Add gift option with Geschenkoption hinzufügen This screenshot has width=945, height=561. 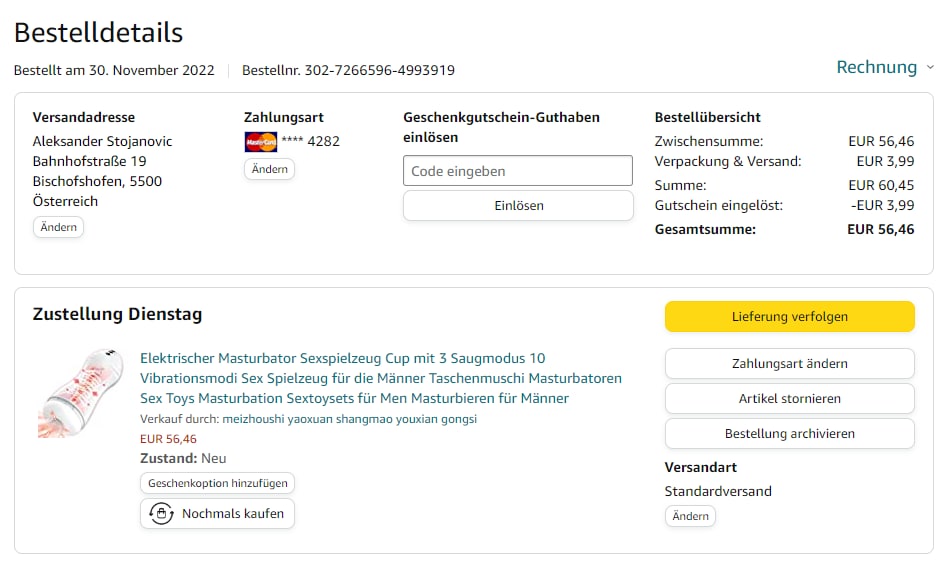217,483
